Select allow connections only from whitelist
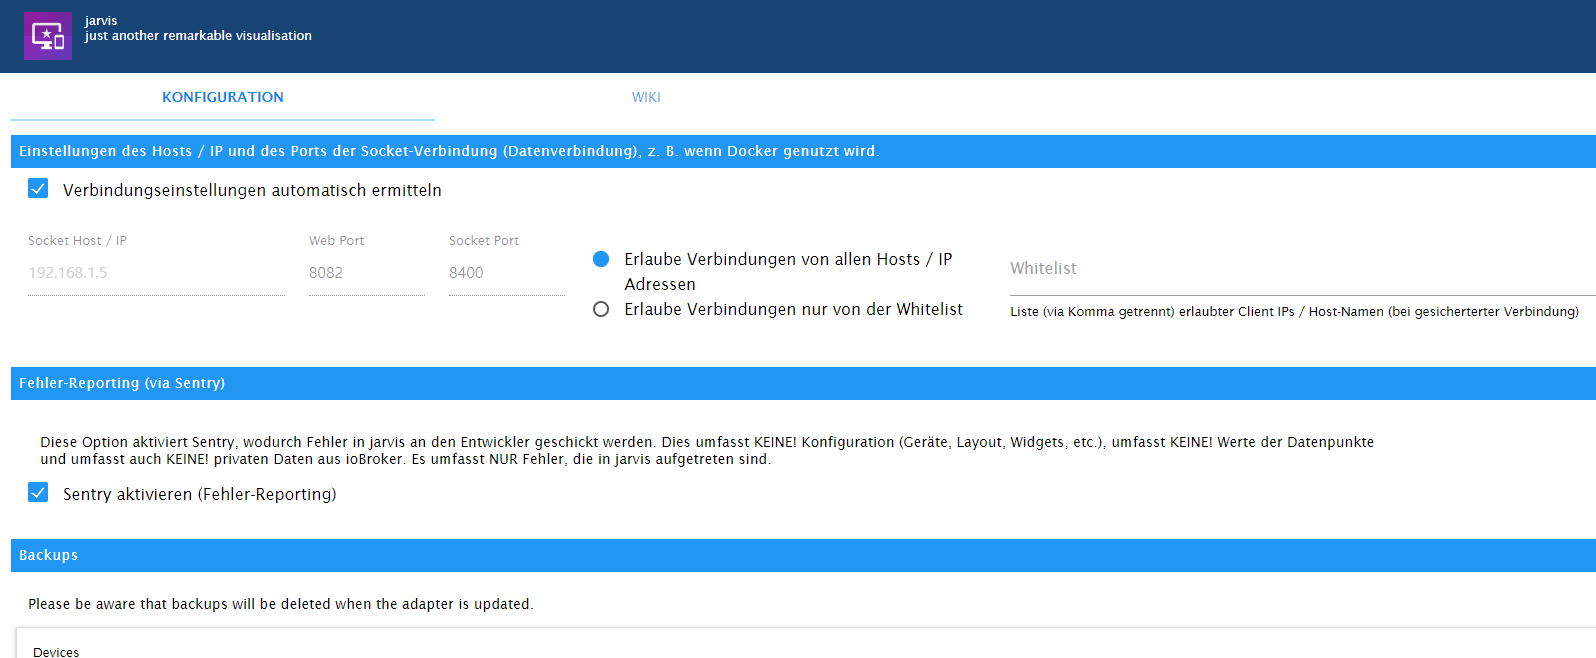This screenshot has width=1596, height=658. pos(601,309)
